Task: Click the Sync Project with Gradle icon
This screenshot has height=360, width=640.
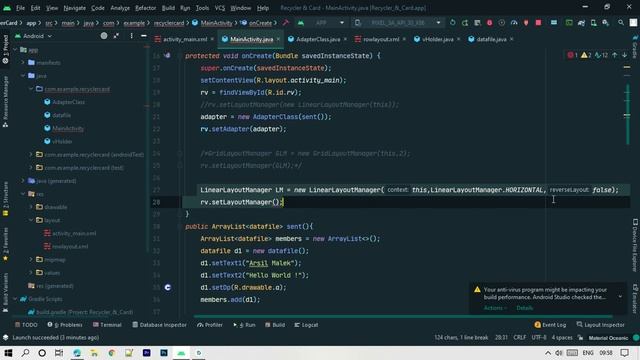Action: coord(581,23)
